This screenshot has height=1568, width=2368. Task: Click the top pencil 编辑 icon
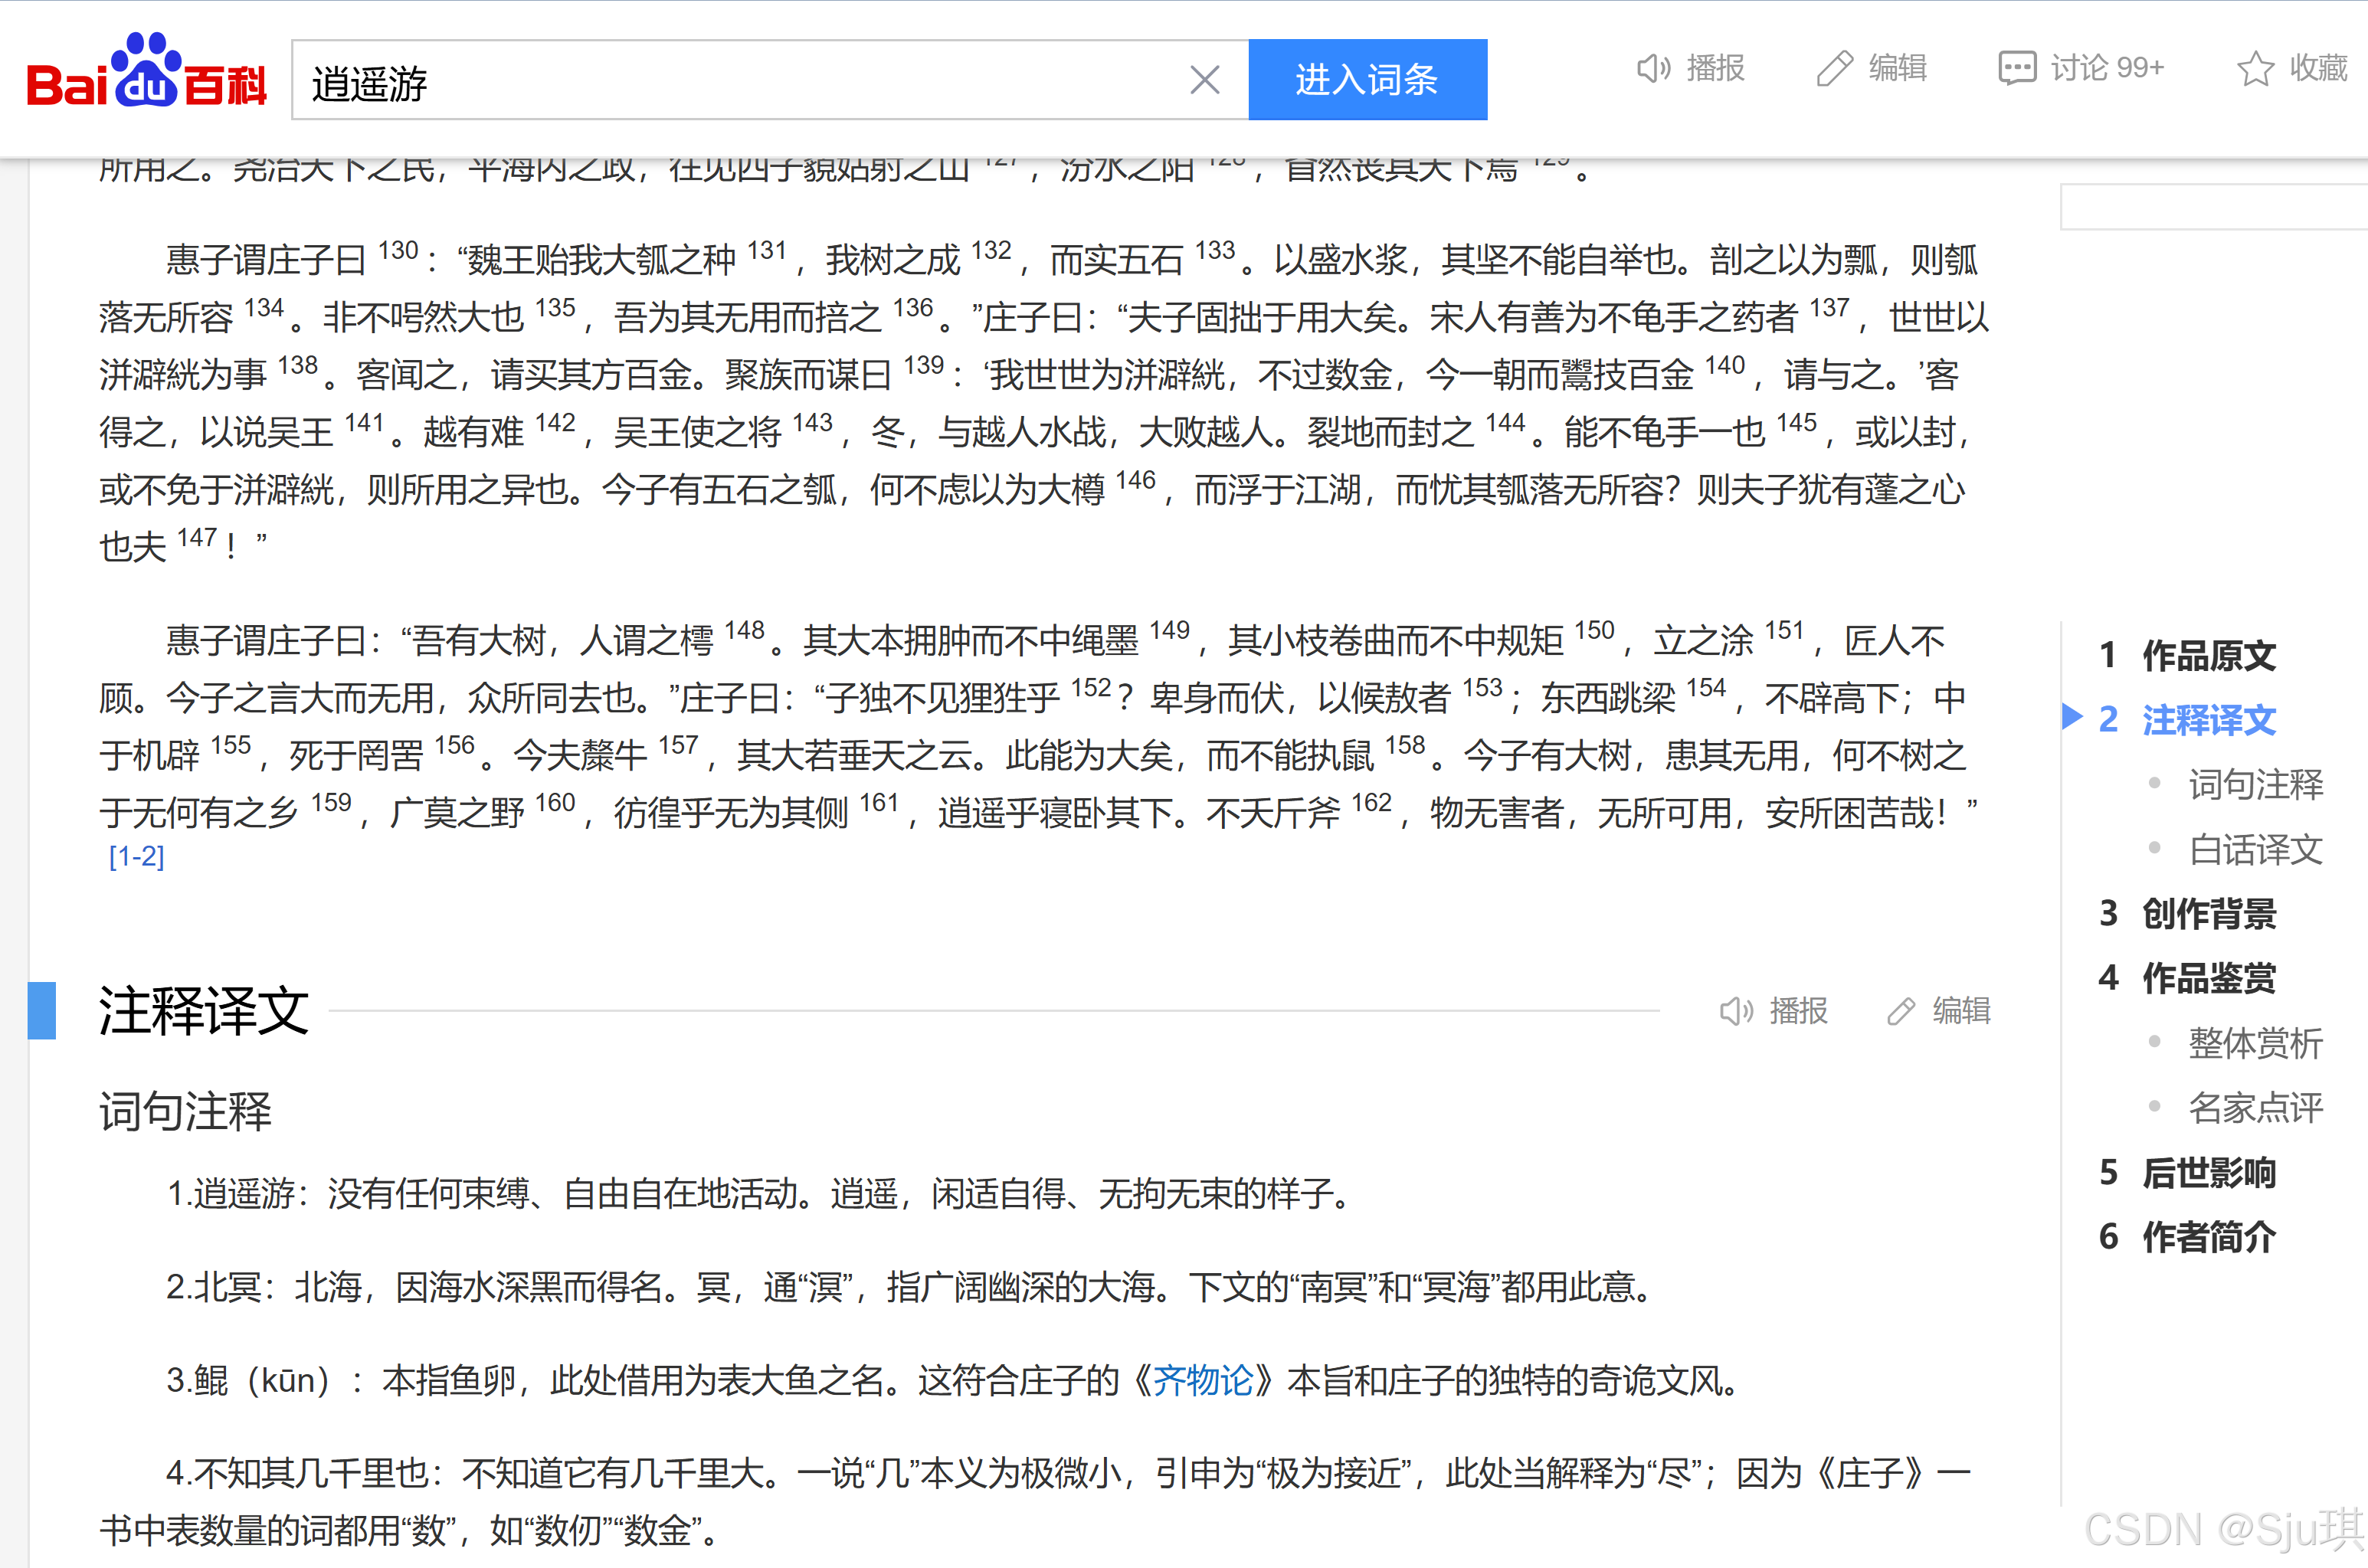pyautogui.click(x=1834, y=68)
